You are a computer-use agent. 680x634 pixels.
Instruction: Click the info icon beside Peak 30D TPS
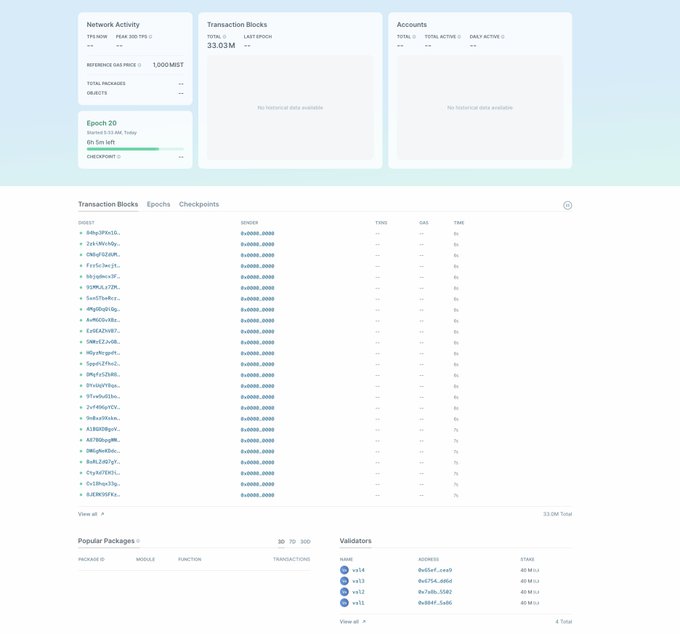coord(150,37)
